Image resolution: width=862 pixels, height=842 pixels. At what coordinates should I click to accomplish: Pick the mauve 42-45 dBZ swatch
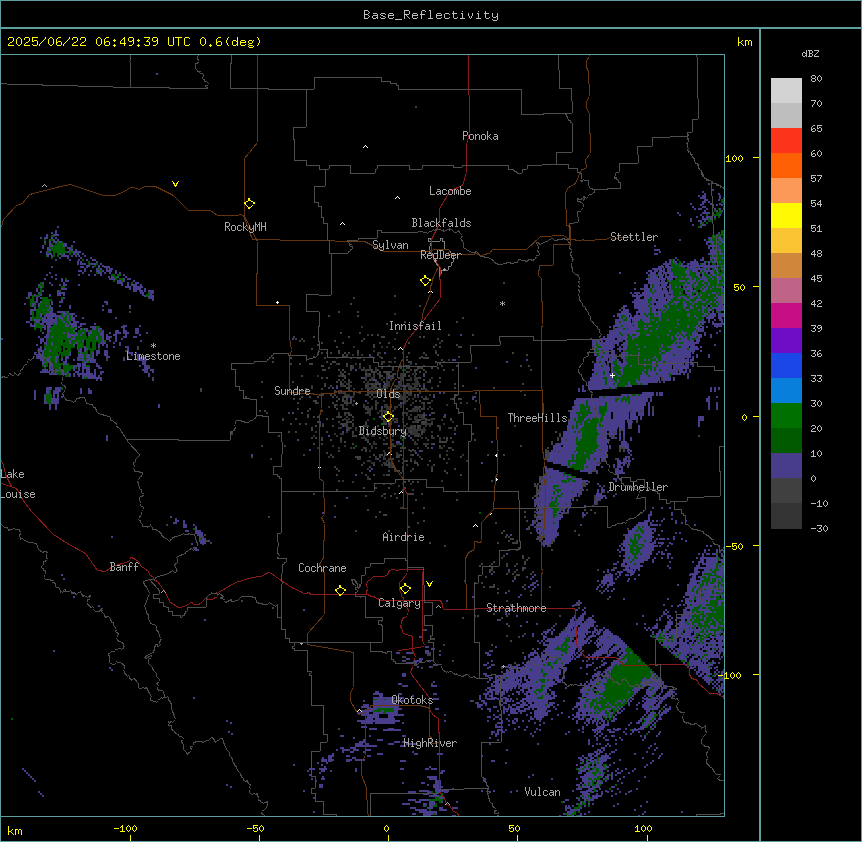tap(786, 291)
